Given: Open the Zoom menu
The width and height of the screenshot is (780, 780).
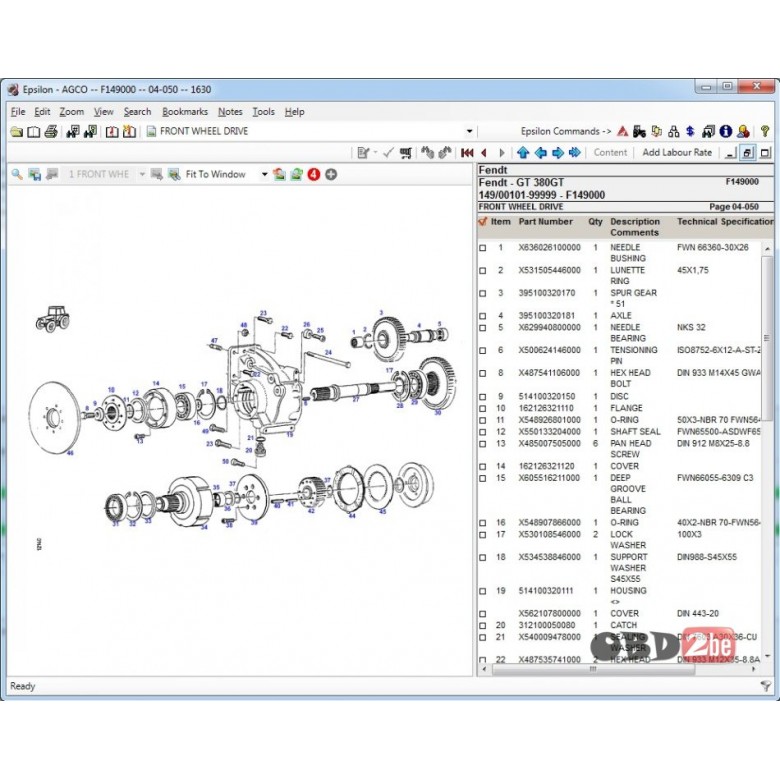Looking at the screenshot, I should point(72,112).
